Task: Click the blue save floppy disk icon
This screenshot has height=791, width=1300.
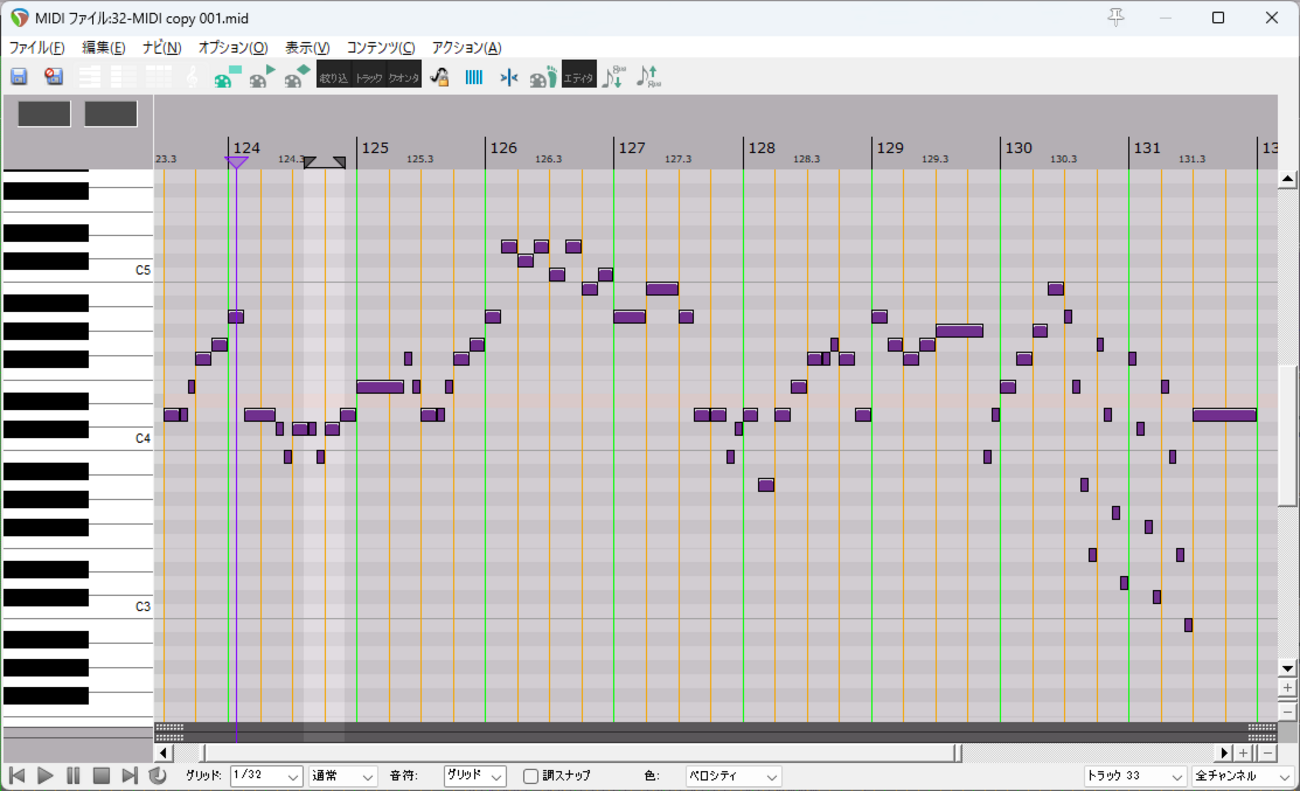Action: pos(19,76)
